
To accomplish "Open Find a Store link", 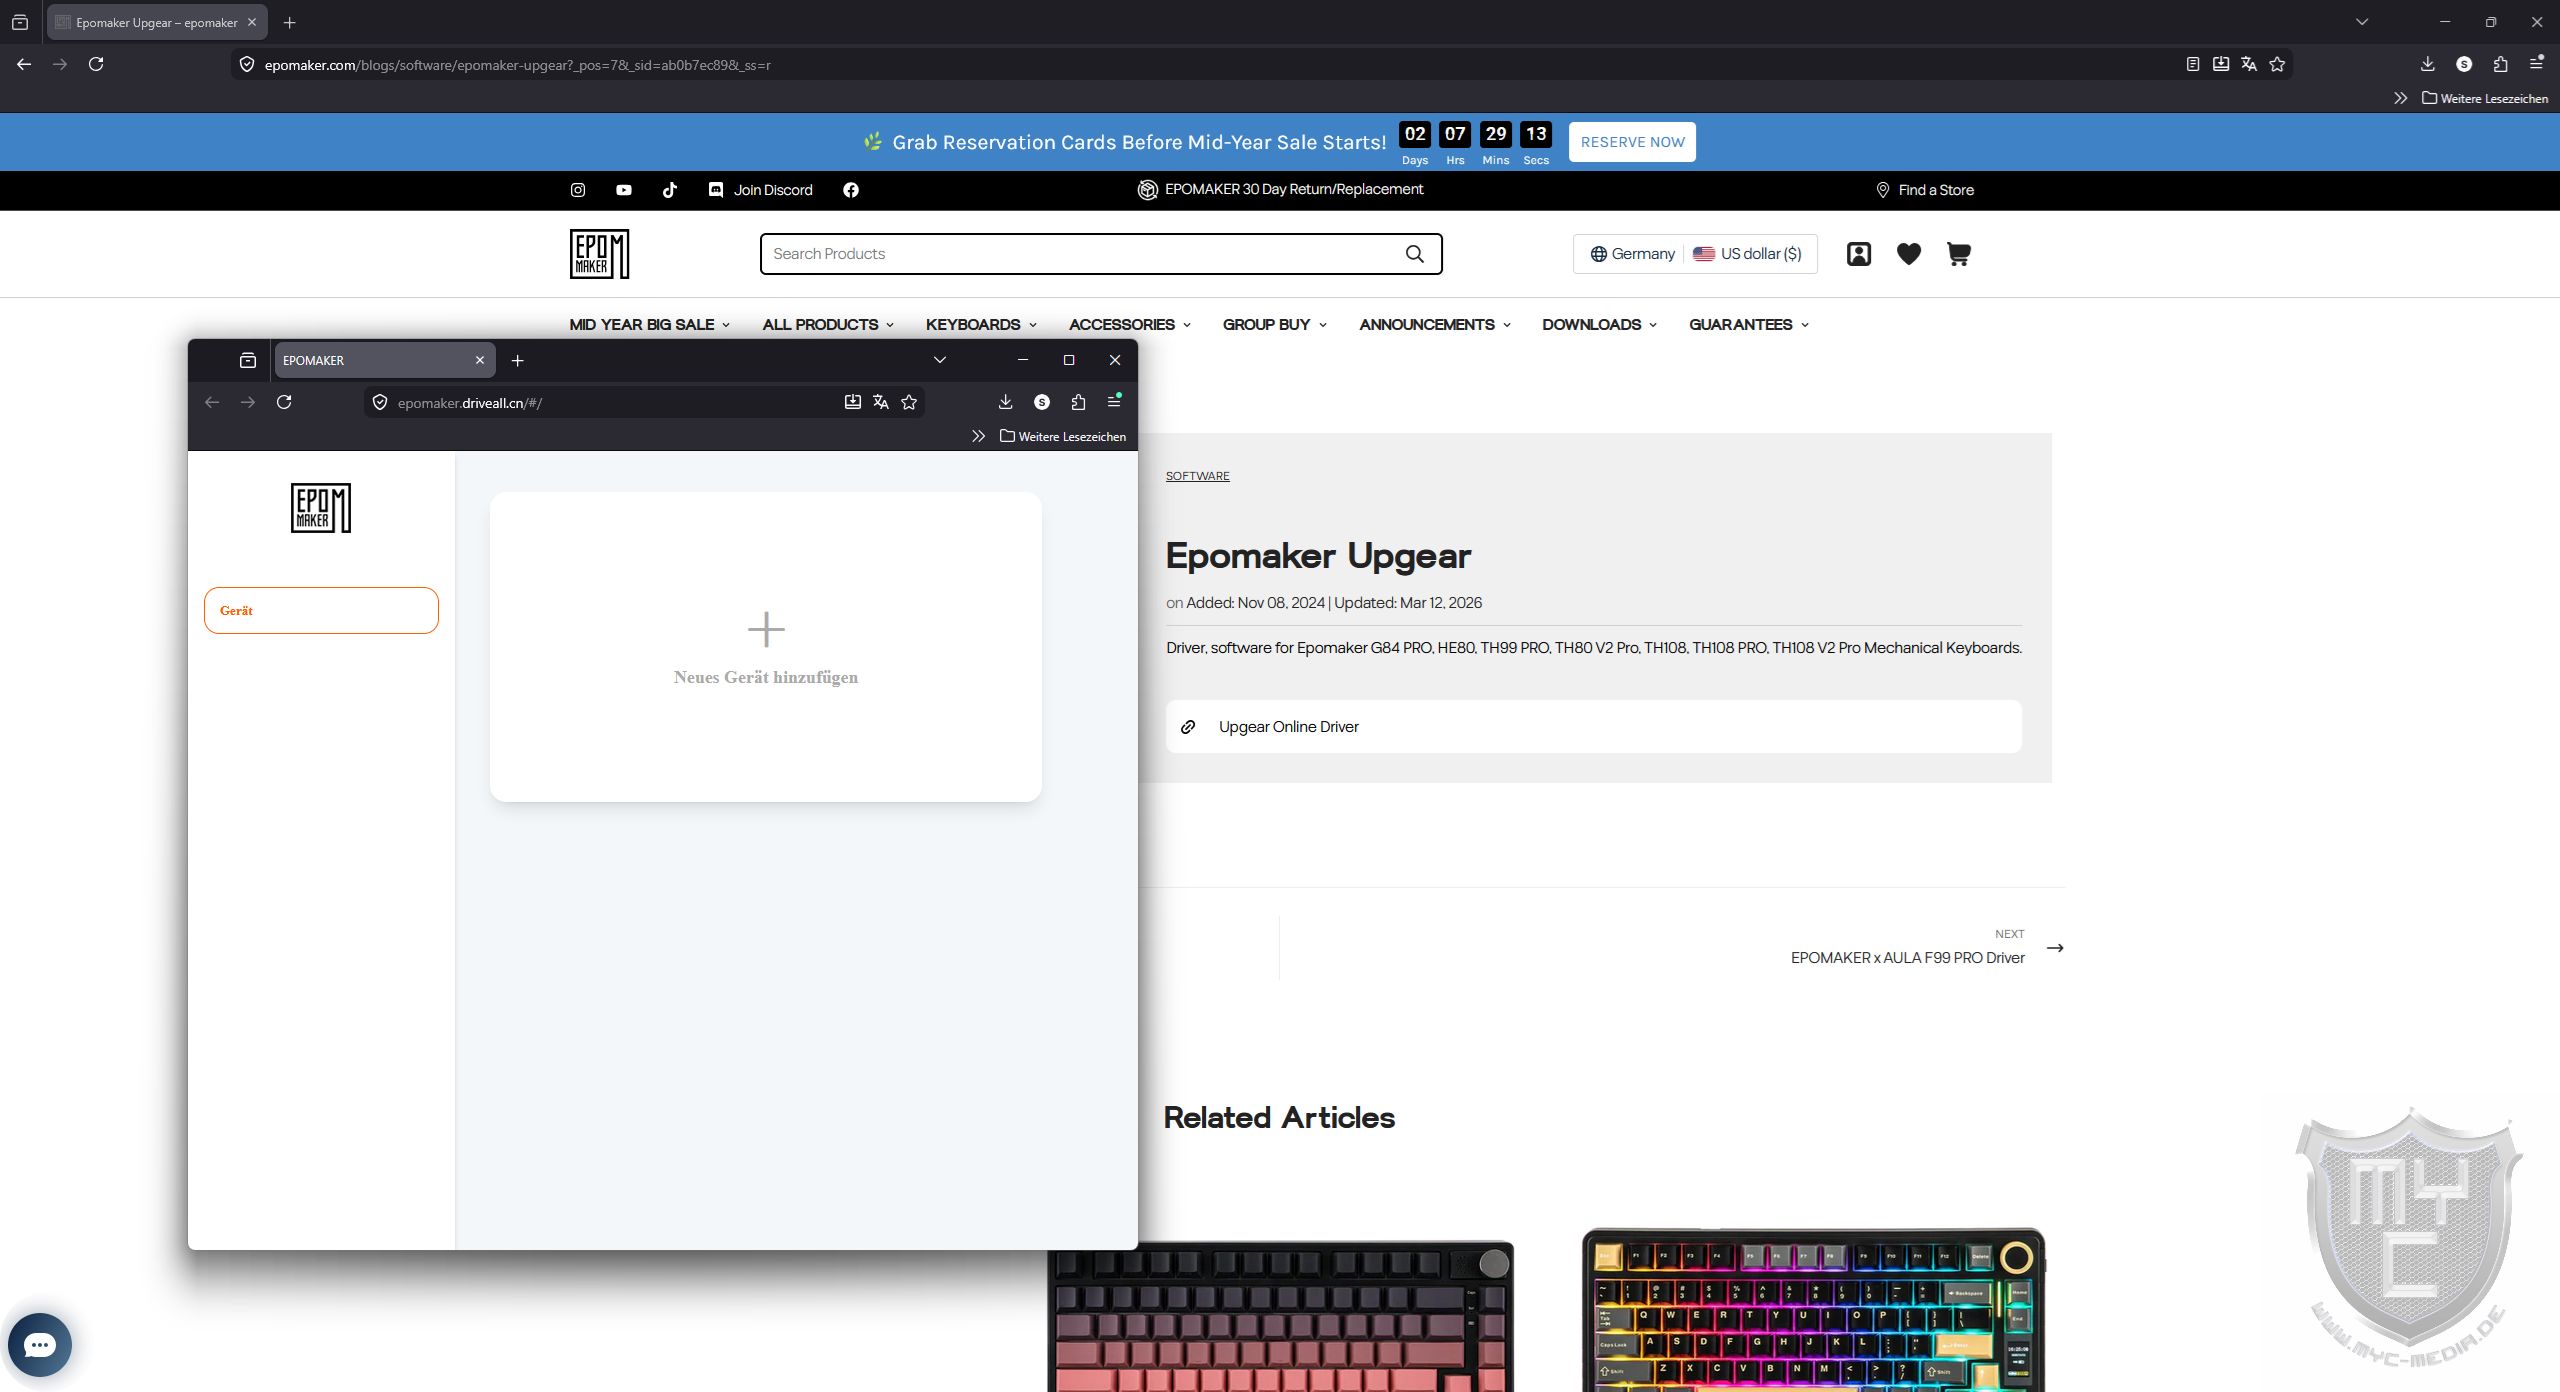I will pos(1925,190).
